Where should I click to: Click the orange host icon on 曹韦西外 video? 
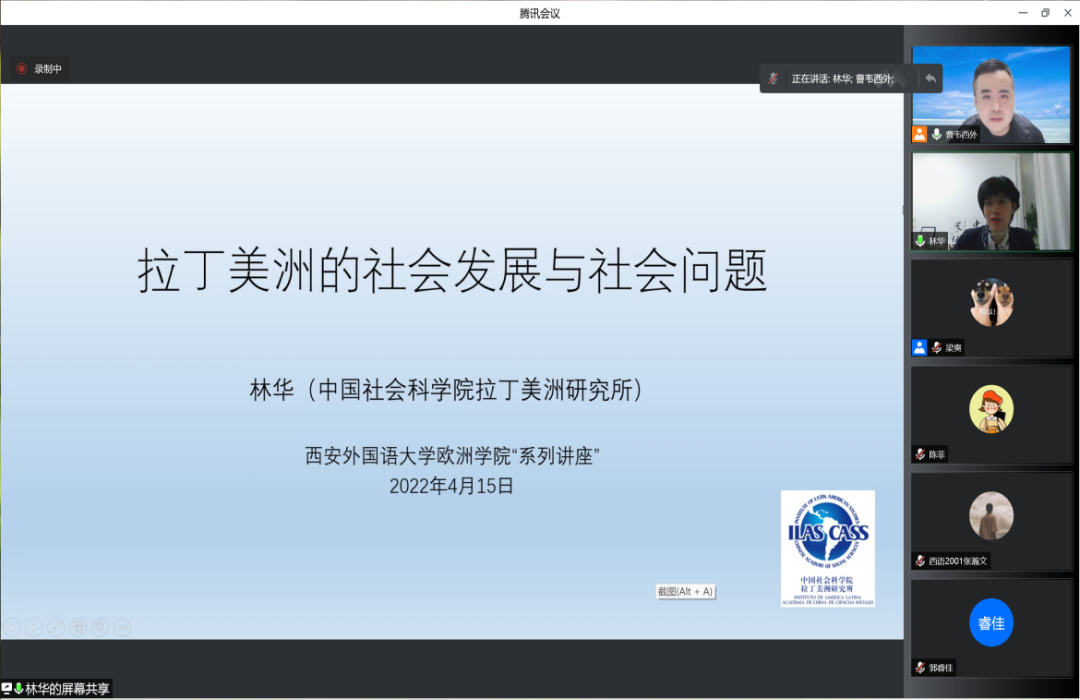[x=919, y=134]
